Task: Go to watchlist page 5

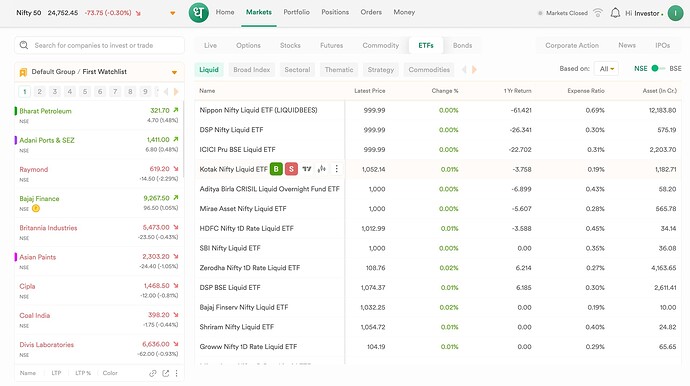Action: pos(85,92)
